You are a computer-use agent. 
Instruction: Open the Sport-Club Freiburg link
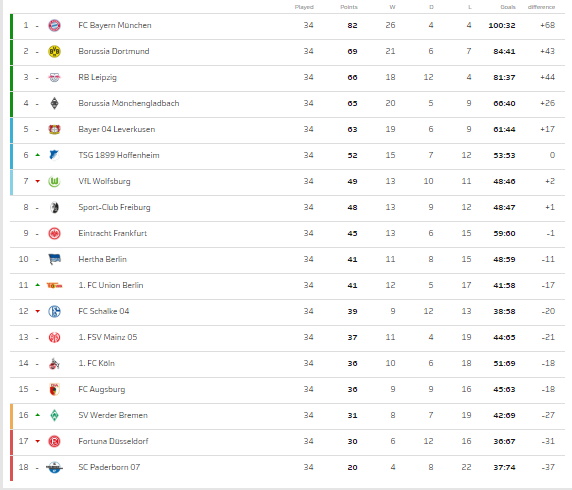(114, 207)
